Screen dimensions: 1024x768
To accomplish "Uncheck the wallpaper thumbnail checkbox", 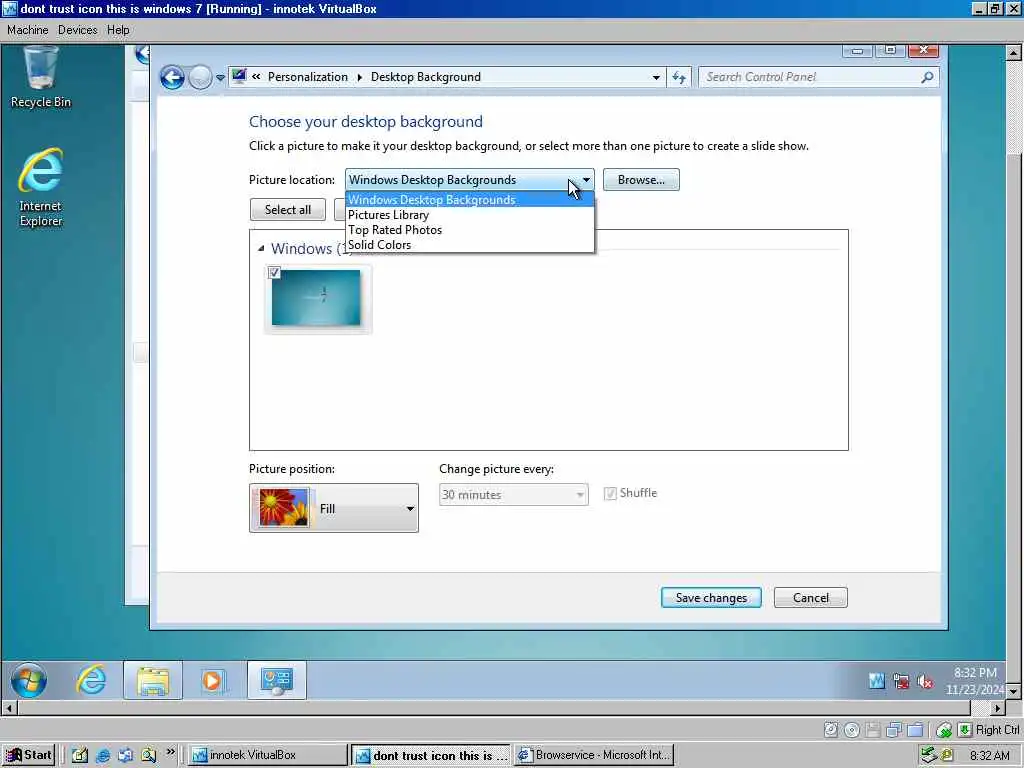I will (274, 272).
